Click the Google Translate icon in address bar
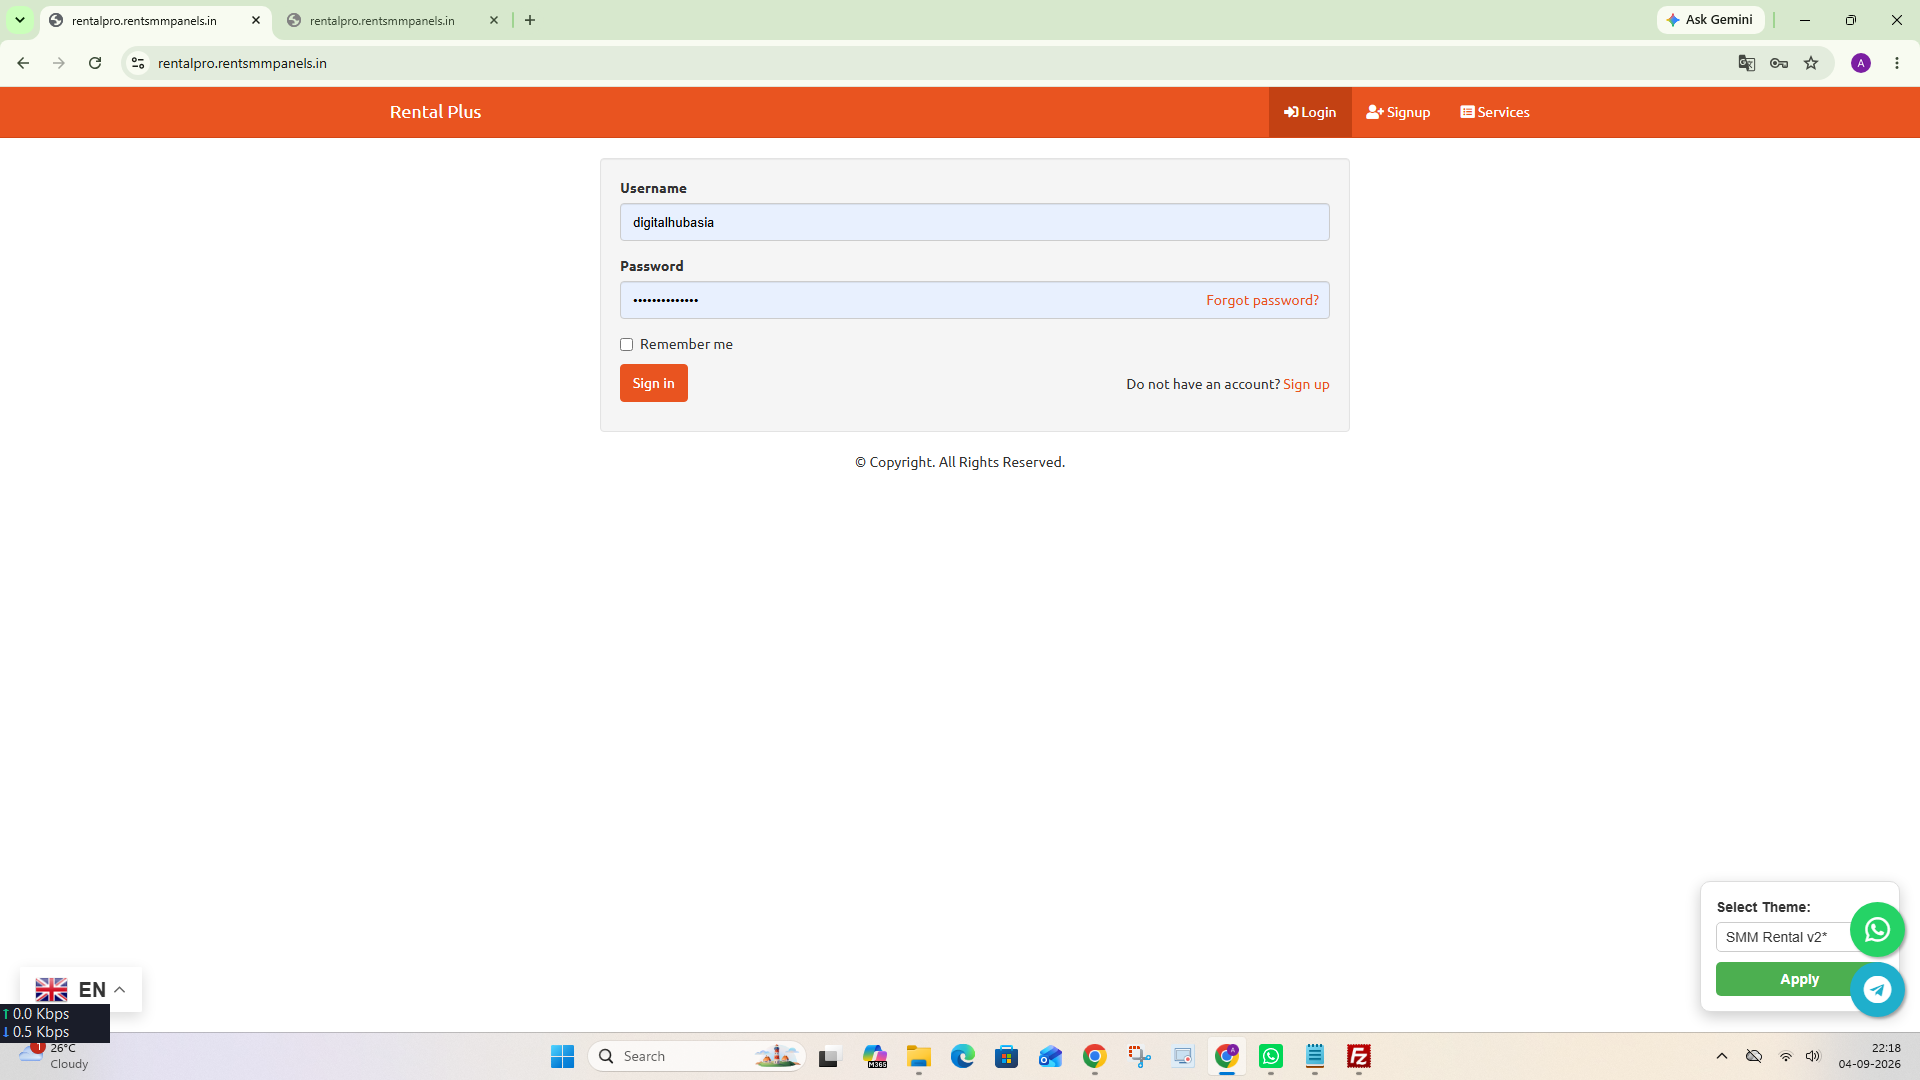The width and height of the screenshot is (1920, 1080). (1747, 63)
